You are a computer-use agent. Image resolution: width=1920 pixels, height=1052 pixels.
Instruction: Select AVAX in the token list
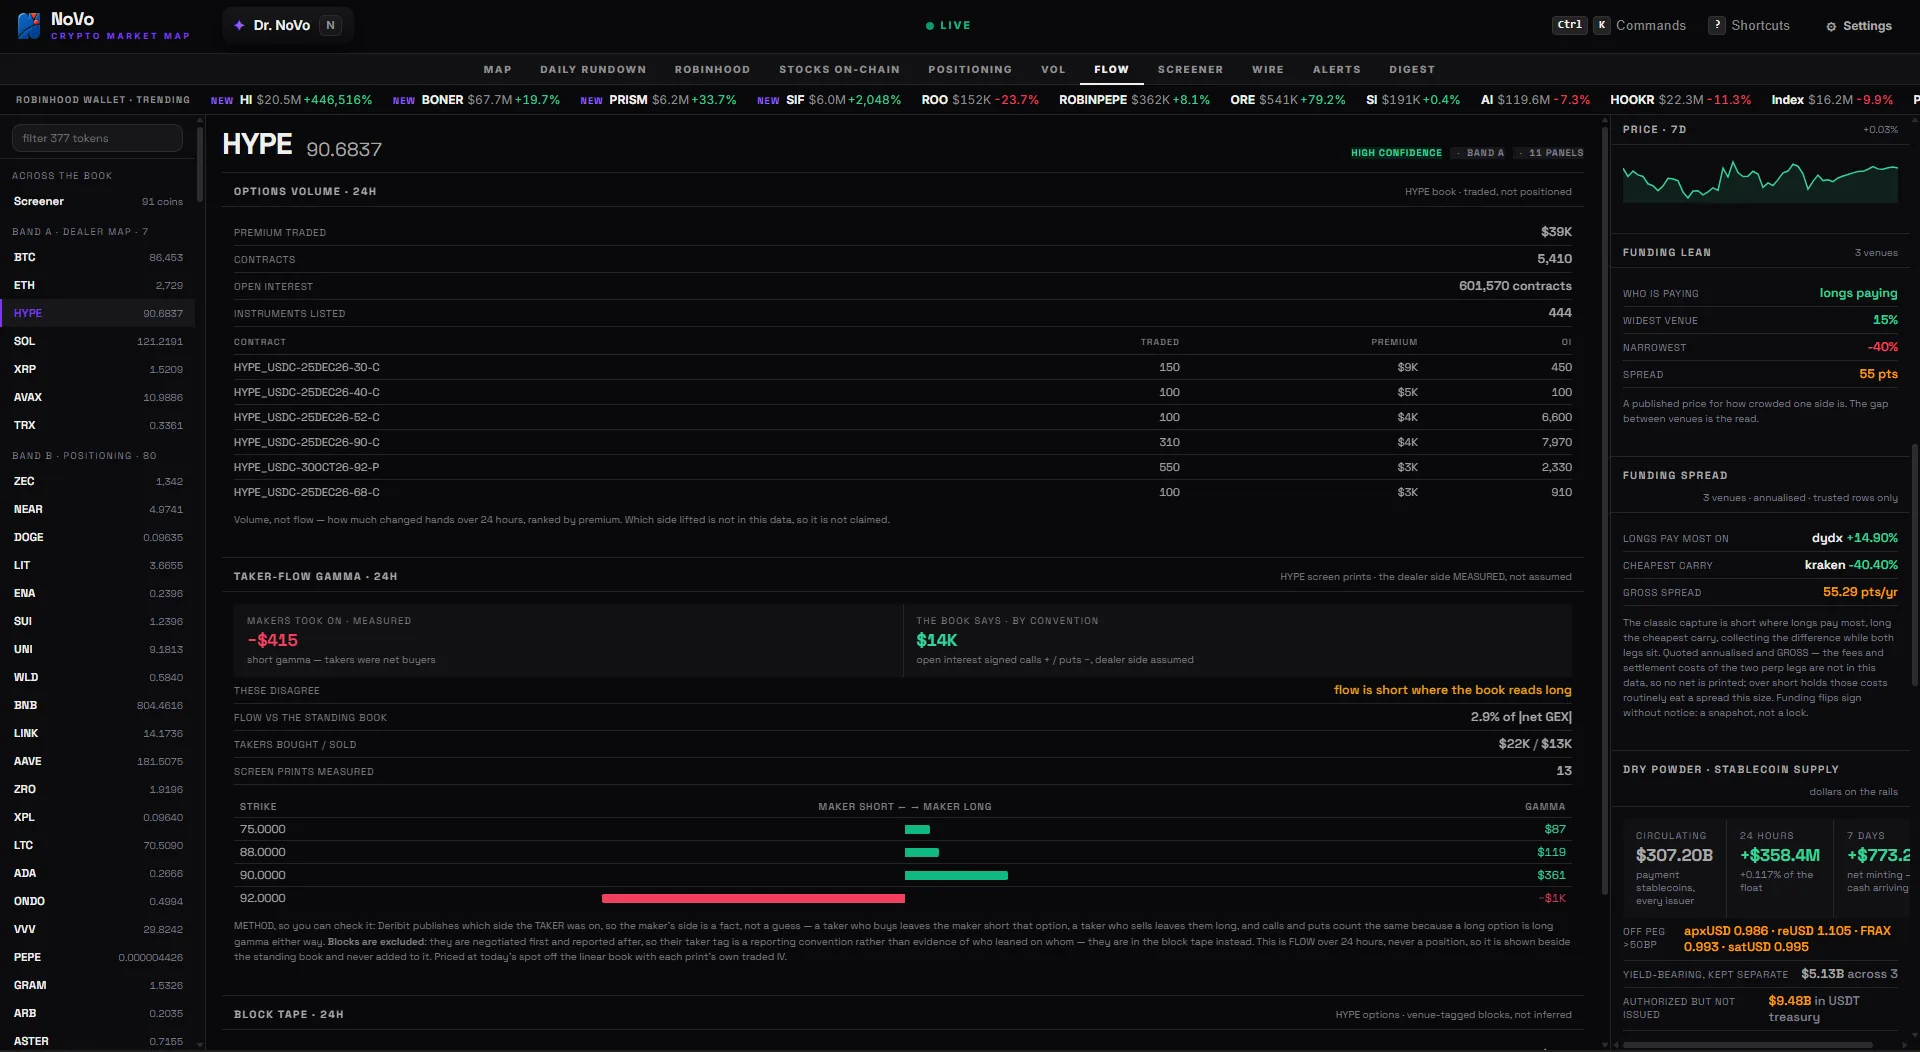[98, 397]
